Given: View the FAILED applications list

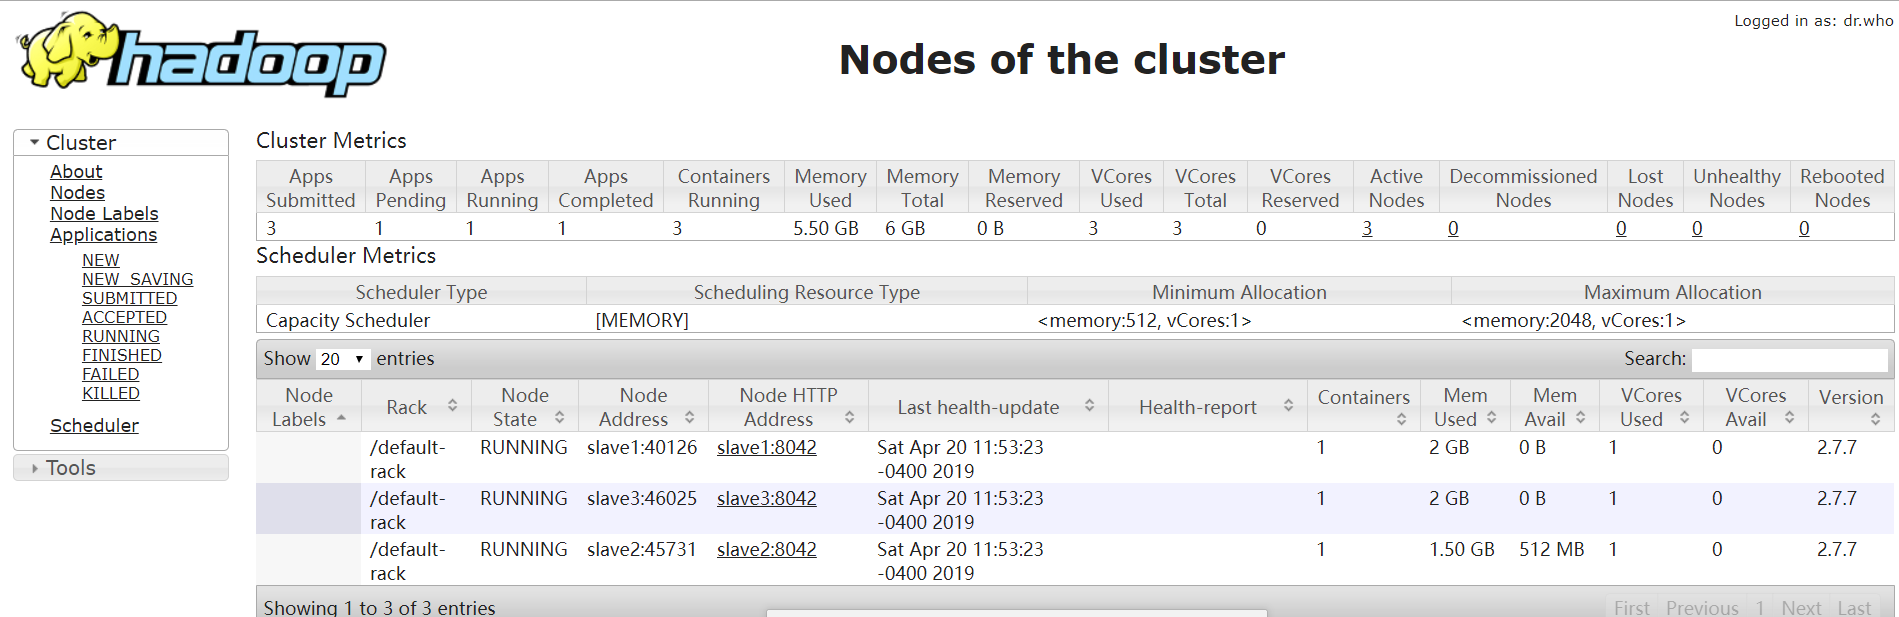Looking at the screenshot, I should point(110,373).
